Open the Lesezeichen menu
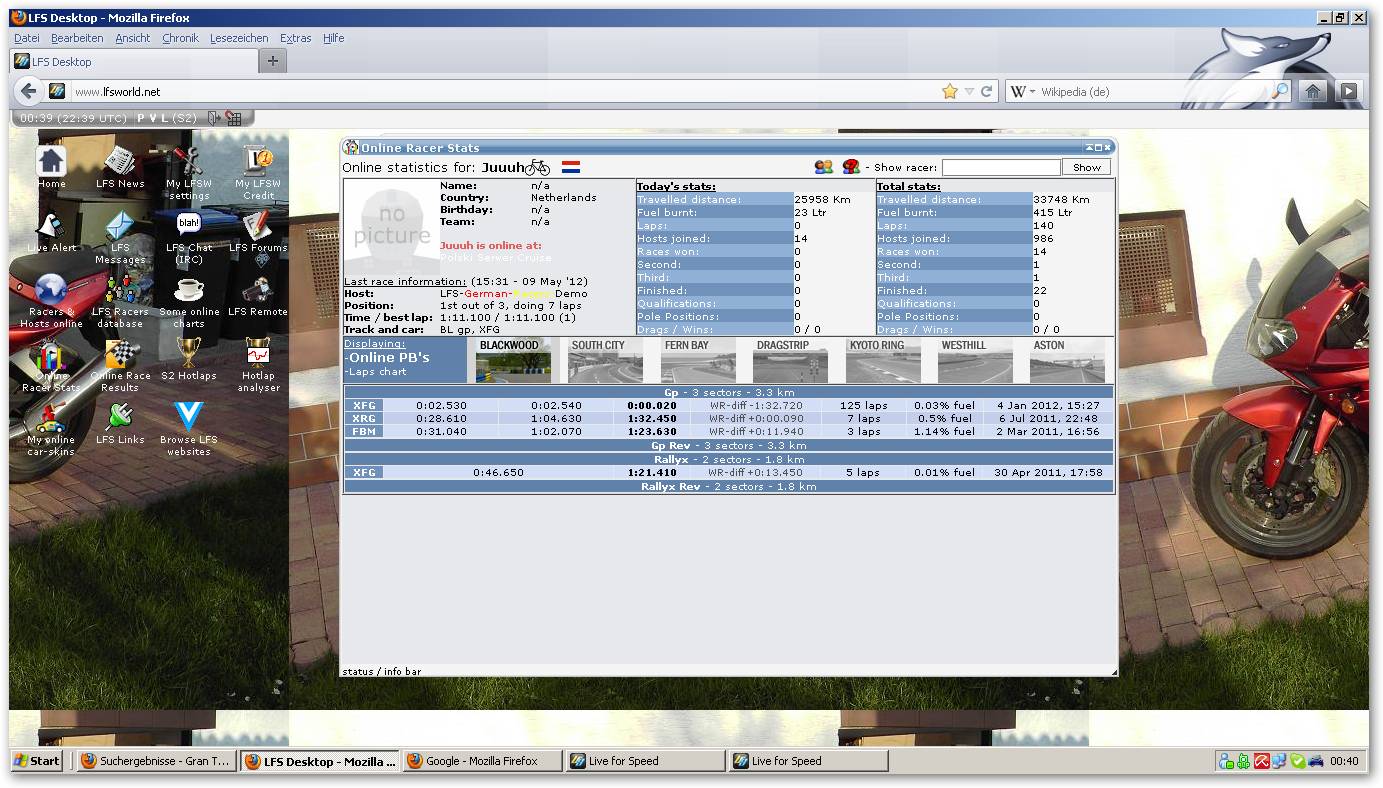 pyautogui.click(x=239, y=38)
